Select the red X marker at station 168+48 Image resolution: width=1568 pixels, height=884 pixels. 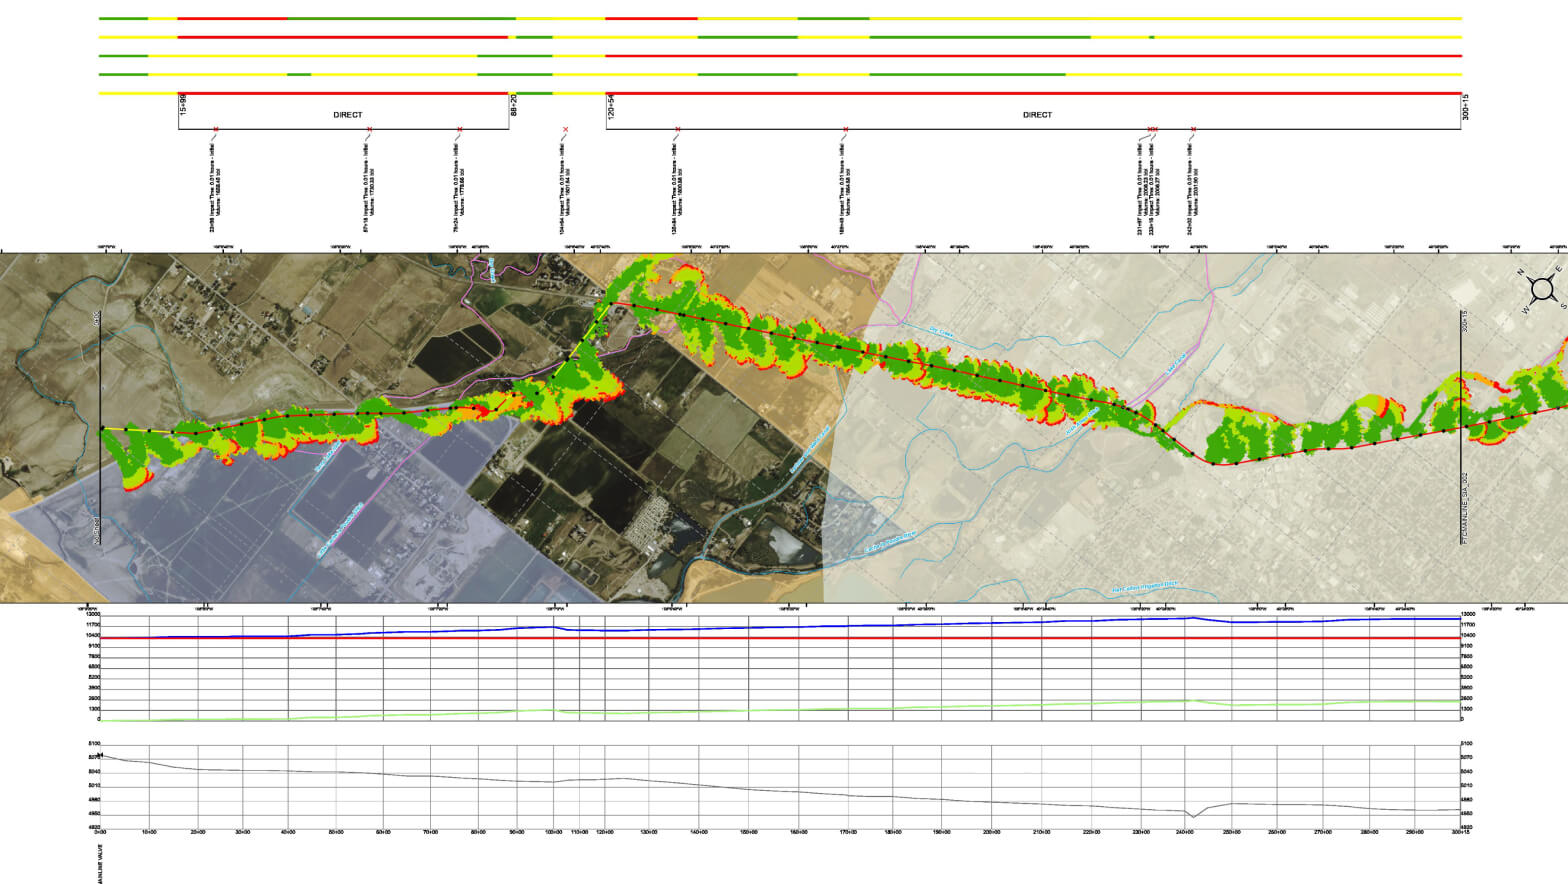846,130
